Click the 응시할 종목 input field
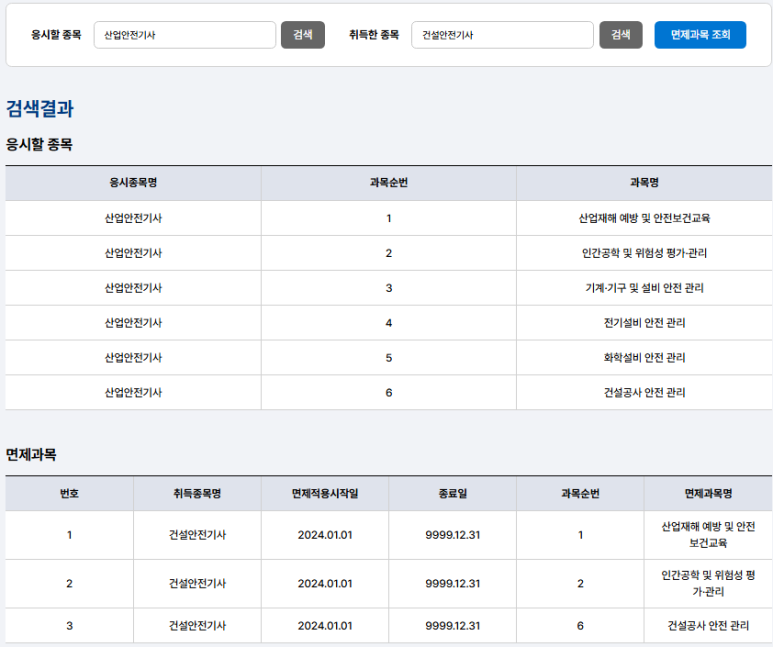 coord(185,35)
